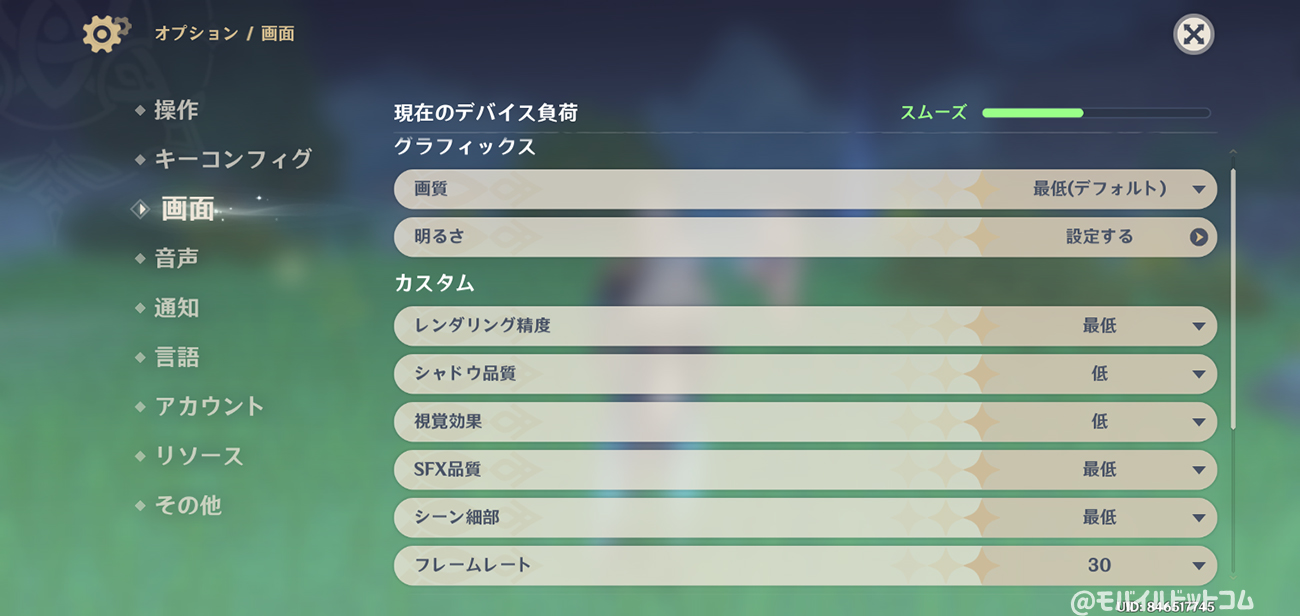Viewport: 1300px width, 616px height.
Task: Click the arrow icon beside 明るさ 設定する
Action: click(1198, 238)
